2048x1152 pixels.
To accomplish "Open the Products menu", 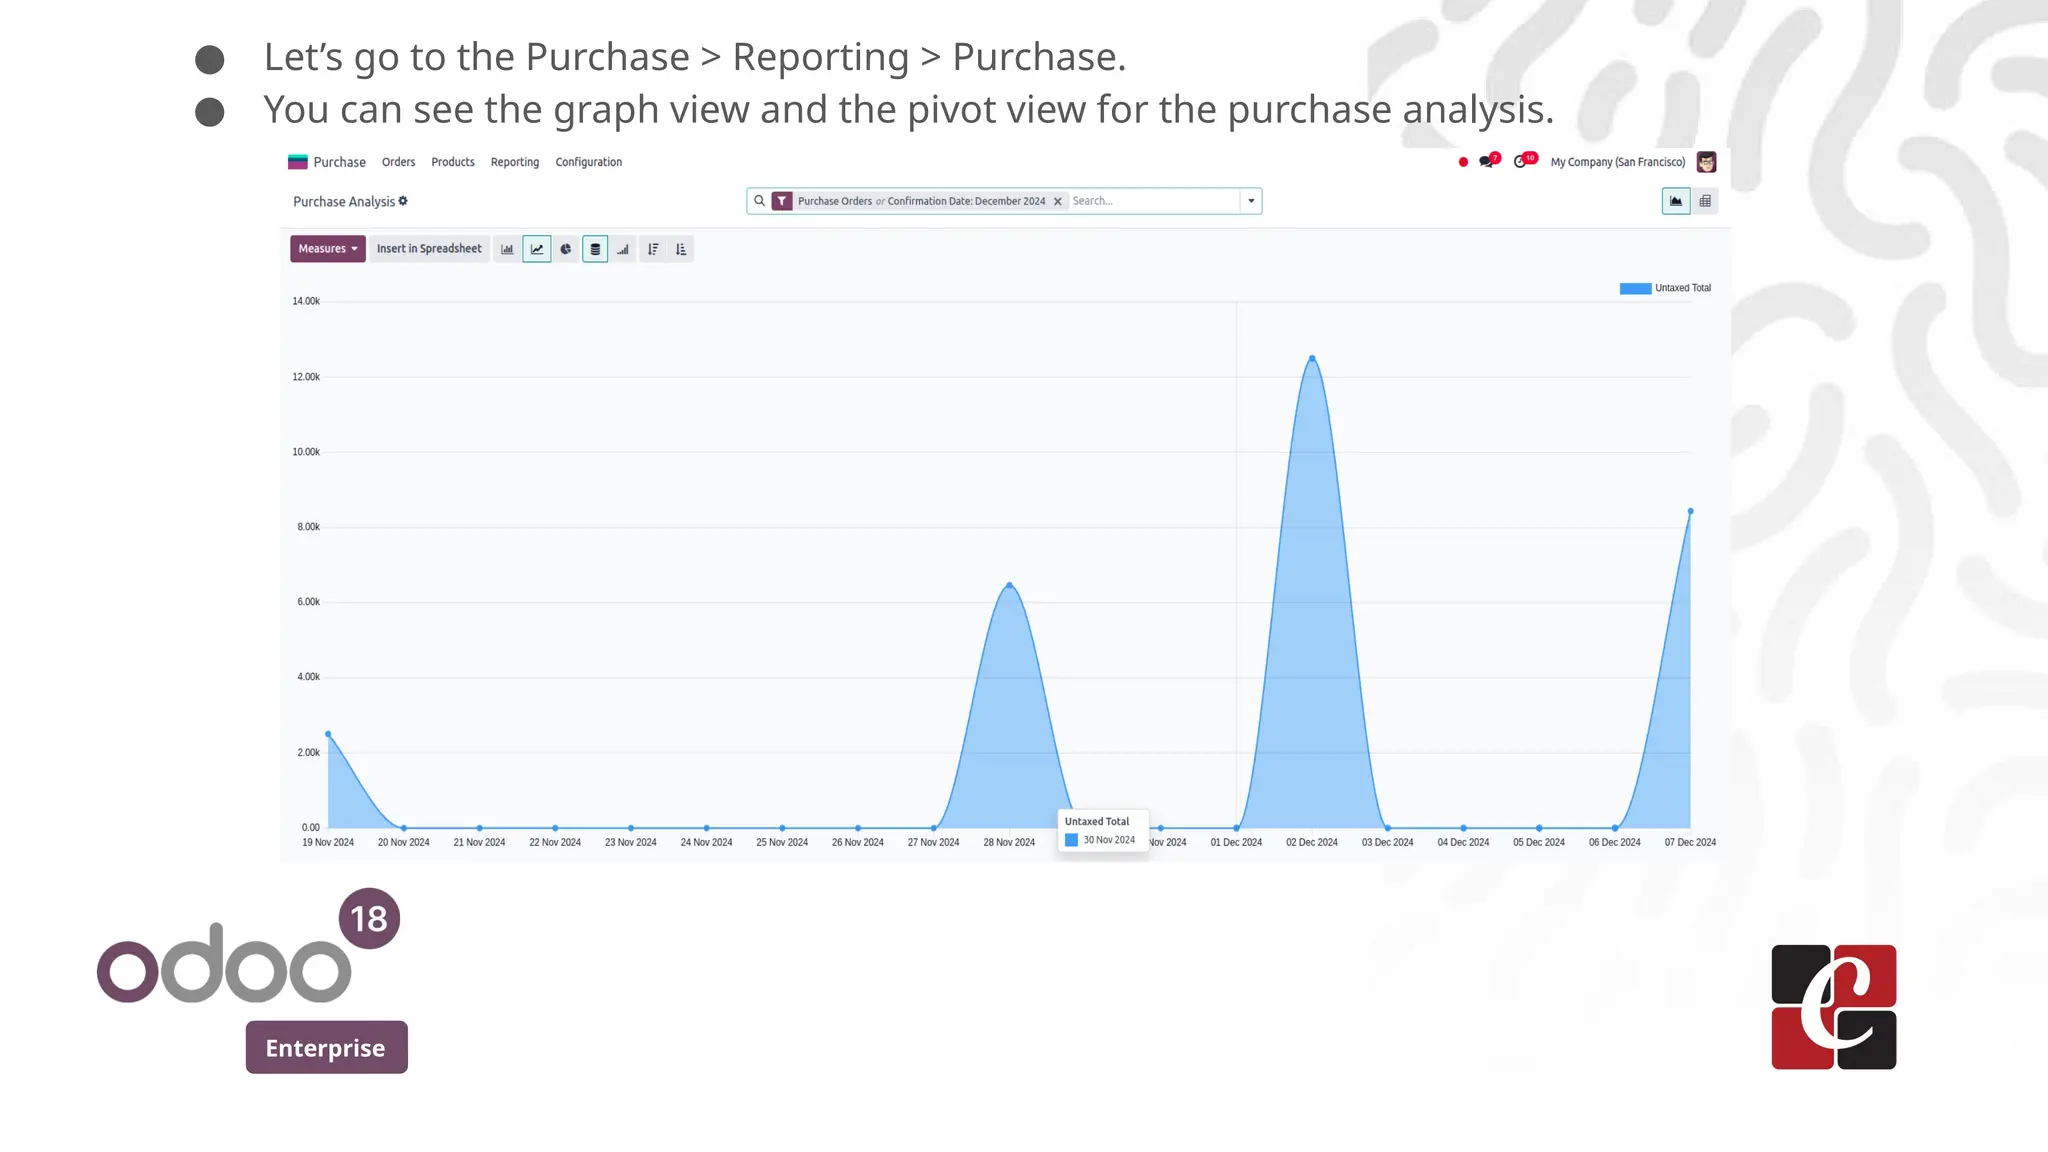I will coord(453,162).
